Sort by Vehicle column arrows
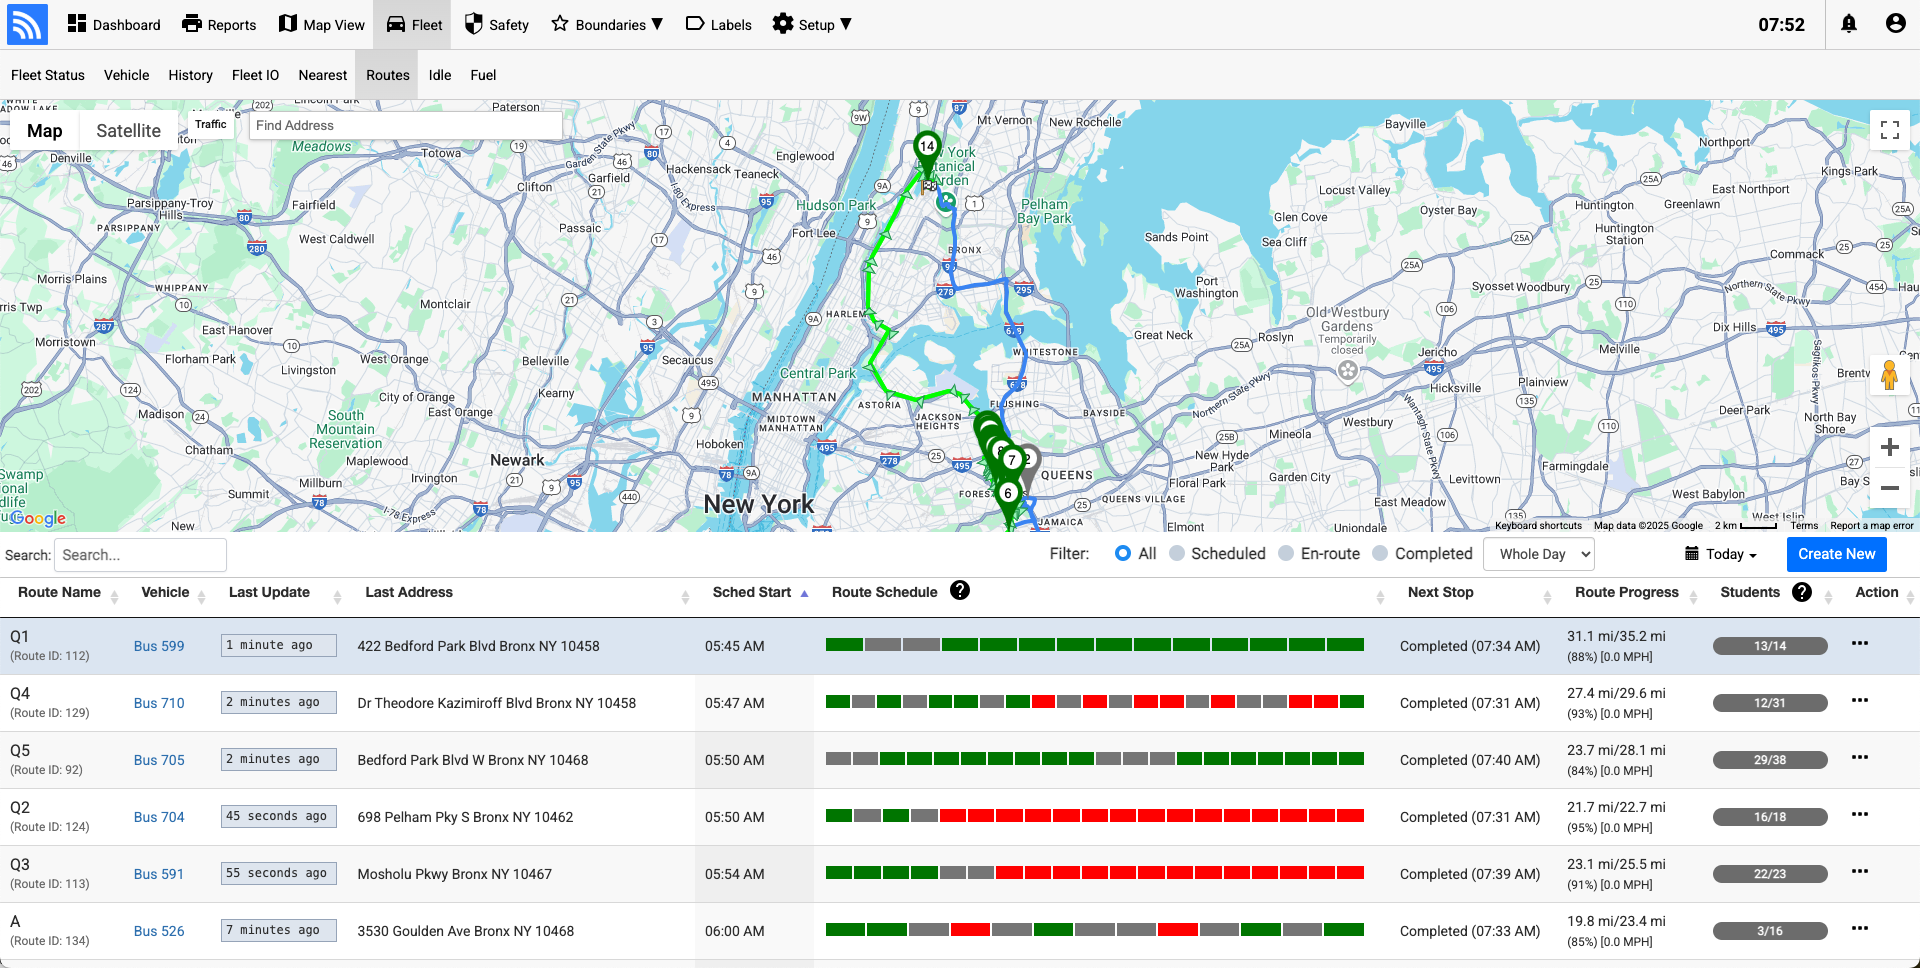Image resolution: width=1920 pixels, height=968 pixels. click(201, 596)
